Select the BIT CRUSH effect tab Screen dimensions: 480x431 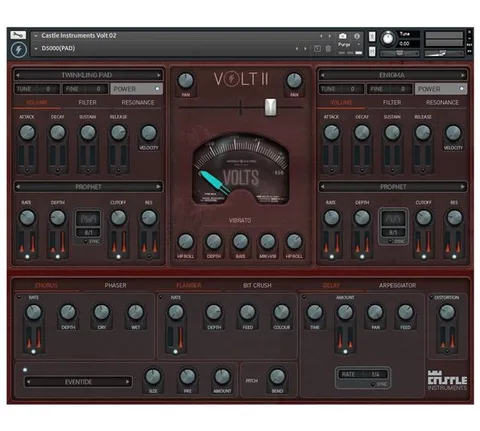tap(257, 286)
